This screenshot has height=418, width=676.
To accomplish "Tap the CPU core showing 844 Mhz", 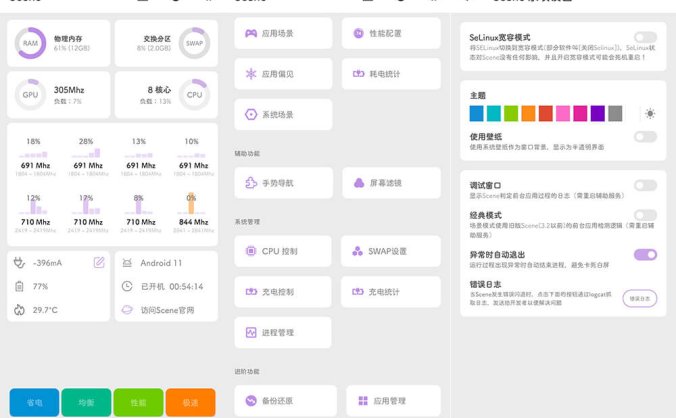I will pyautogui.click(x=194, y=214).
